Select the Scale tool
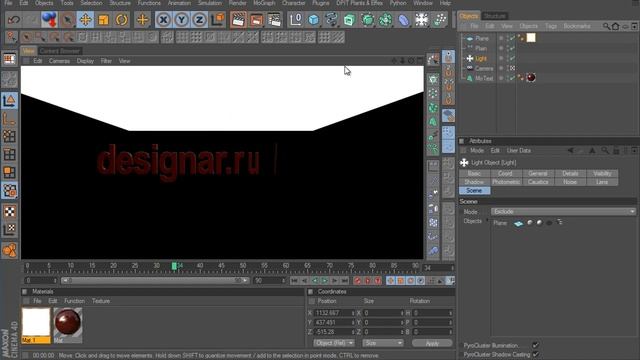This screenshot has height=360, width=640. click(104, 20)
